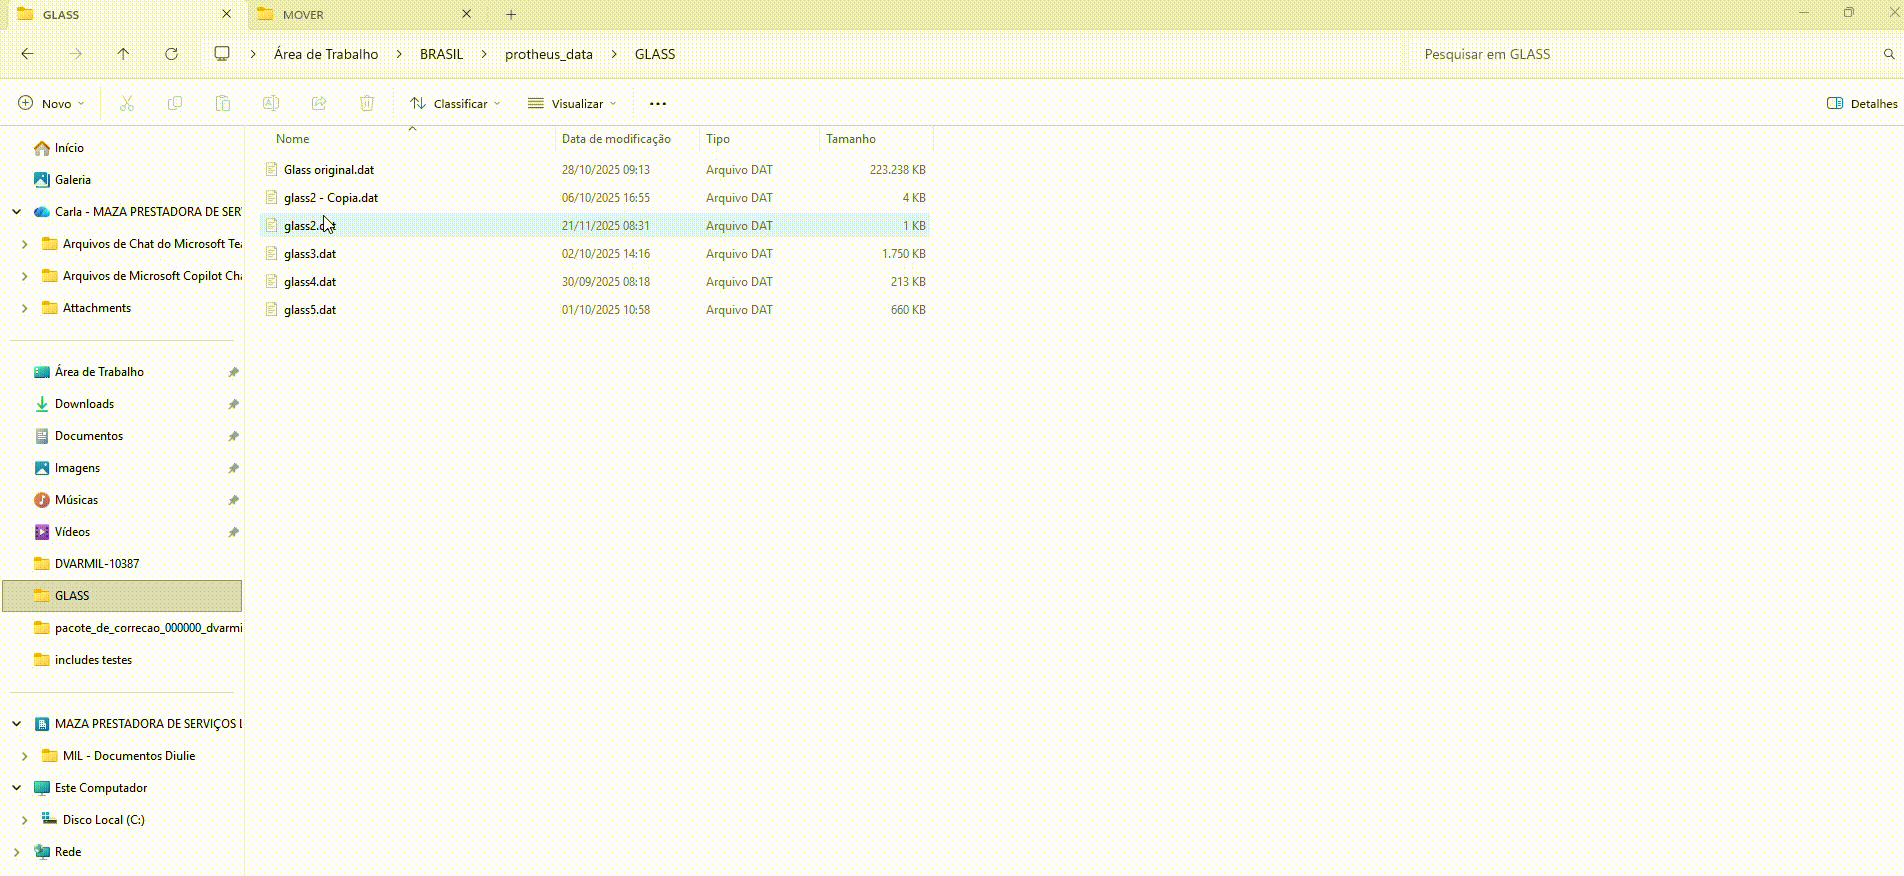Expand the Attachments folder node
Screen dimensions: 1904x876
pos(25,308)
